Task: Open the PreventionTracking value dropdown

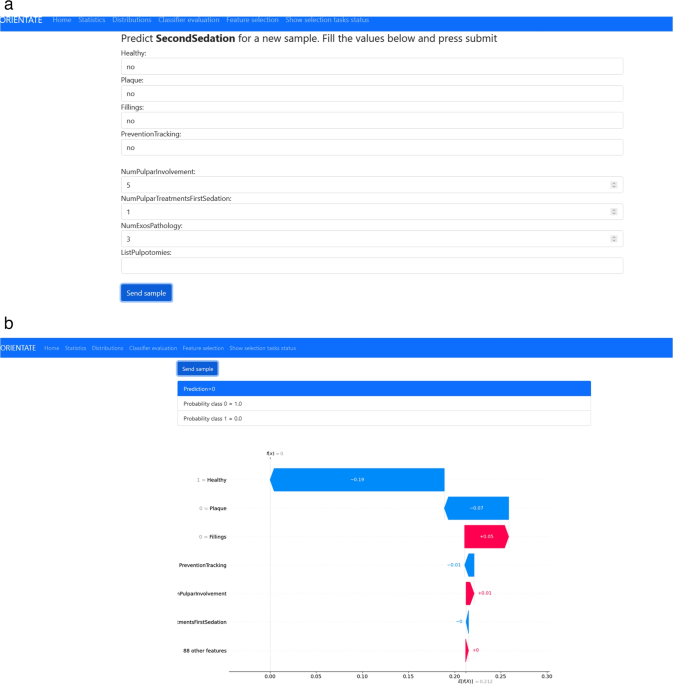Action: (372, 148)
